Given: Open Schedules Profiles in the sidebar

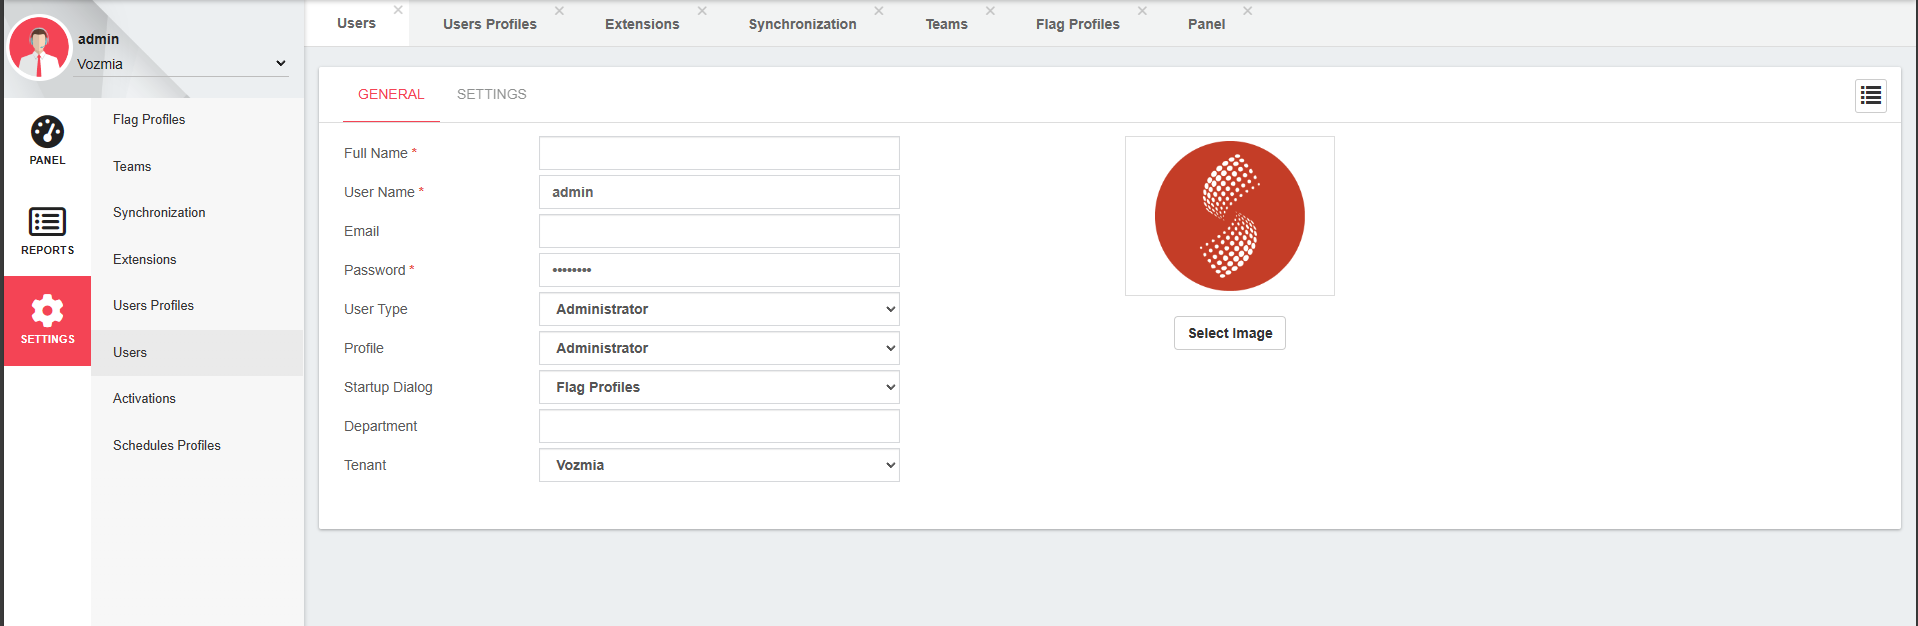Looking at the screenshot, I should point(167,445).
